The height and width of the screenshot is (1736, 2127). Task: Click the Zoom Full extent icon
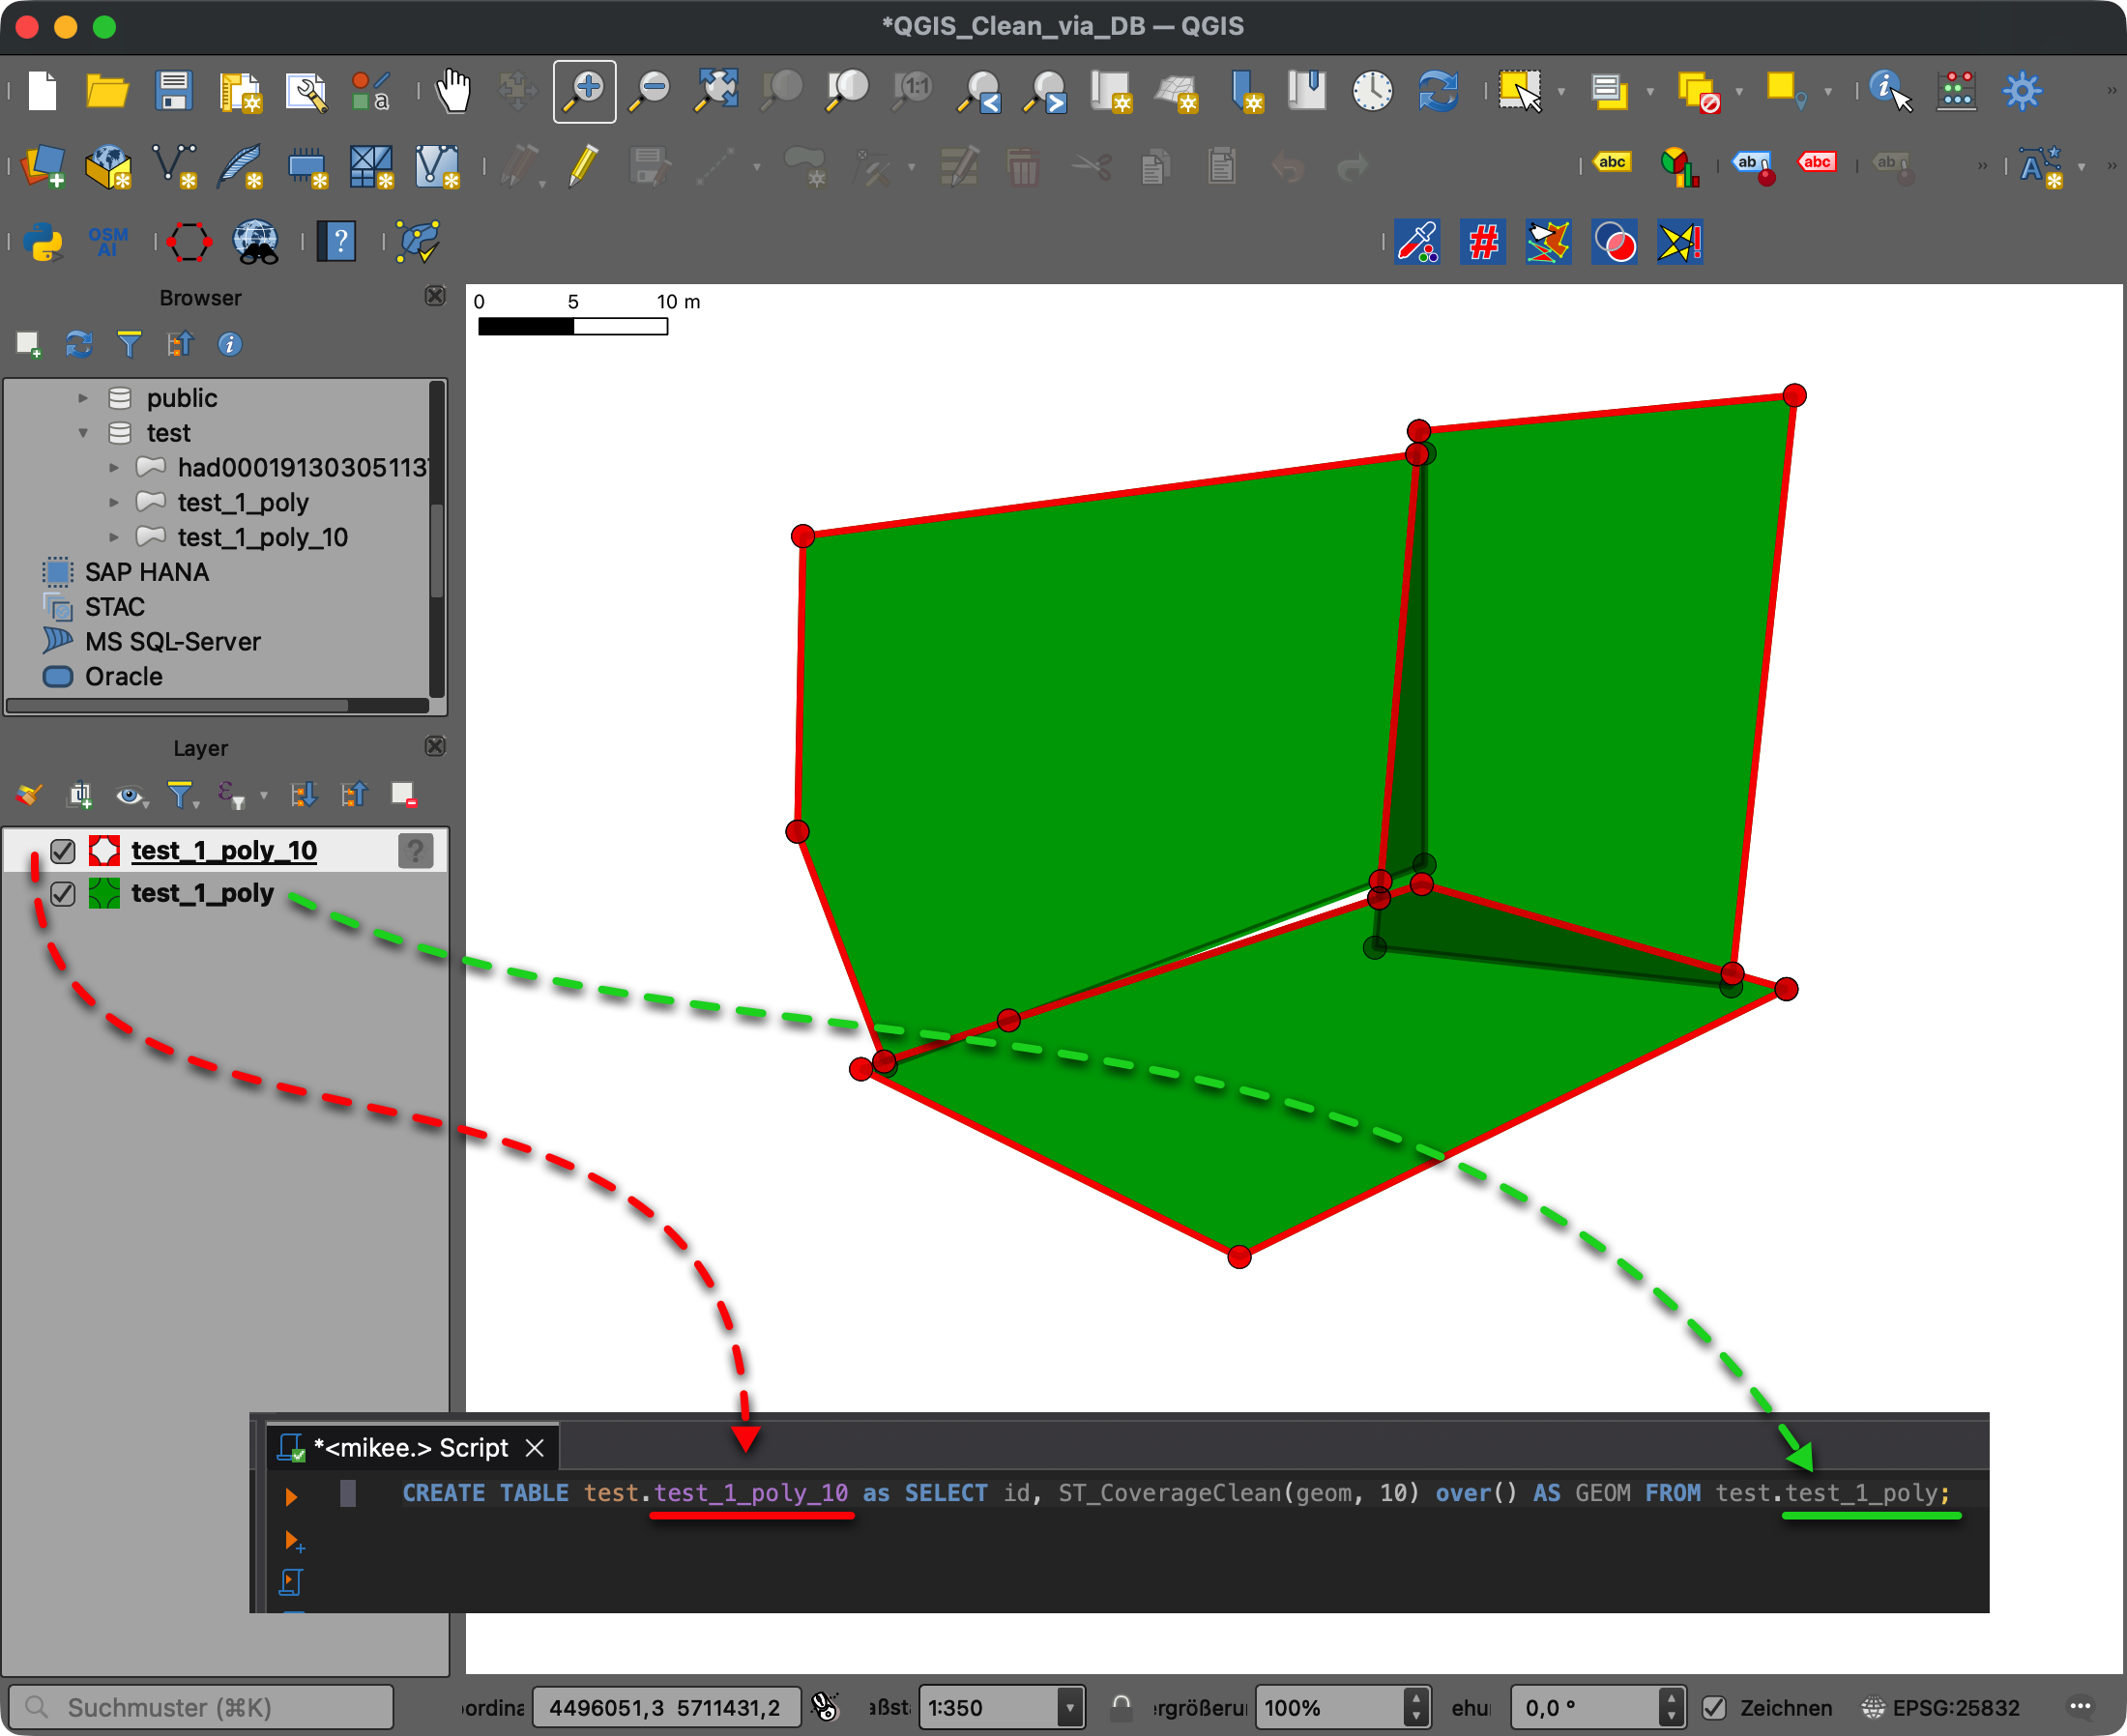[x=716, y=91]
